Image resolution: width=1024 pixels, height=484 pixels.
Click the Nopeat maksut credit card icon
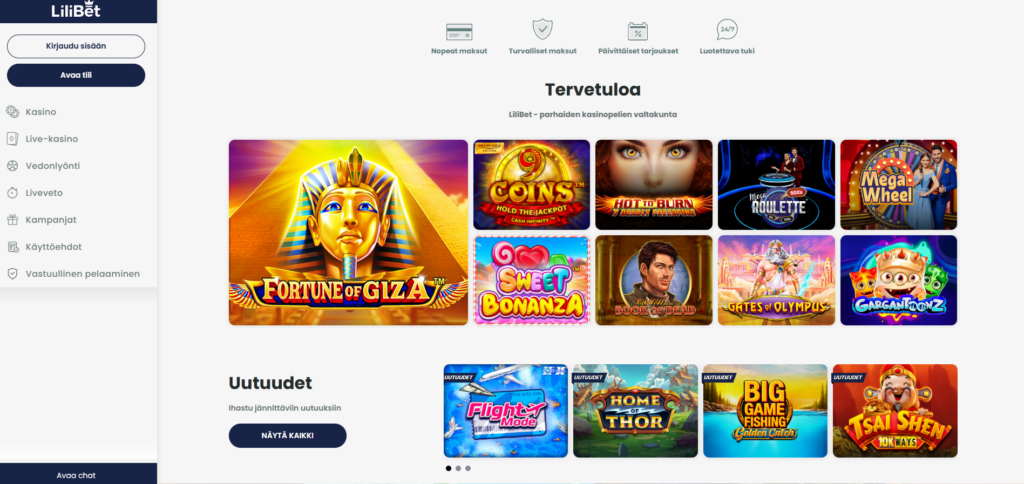tap(459, 31)
